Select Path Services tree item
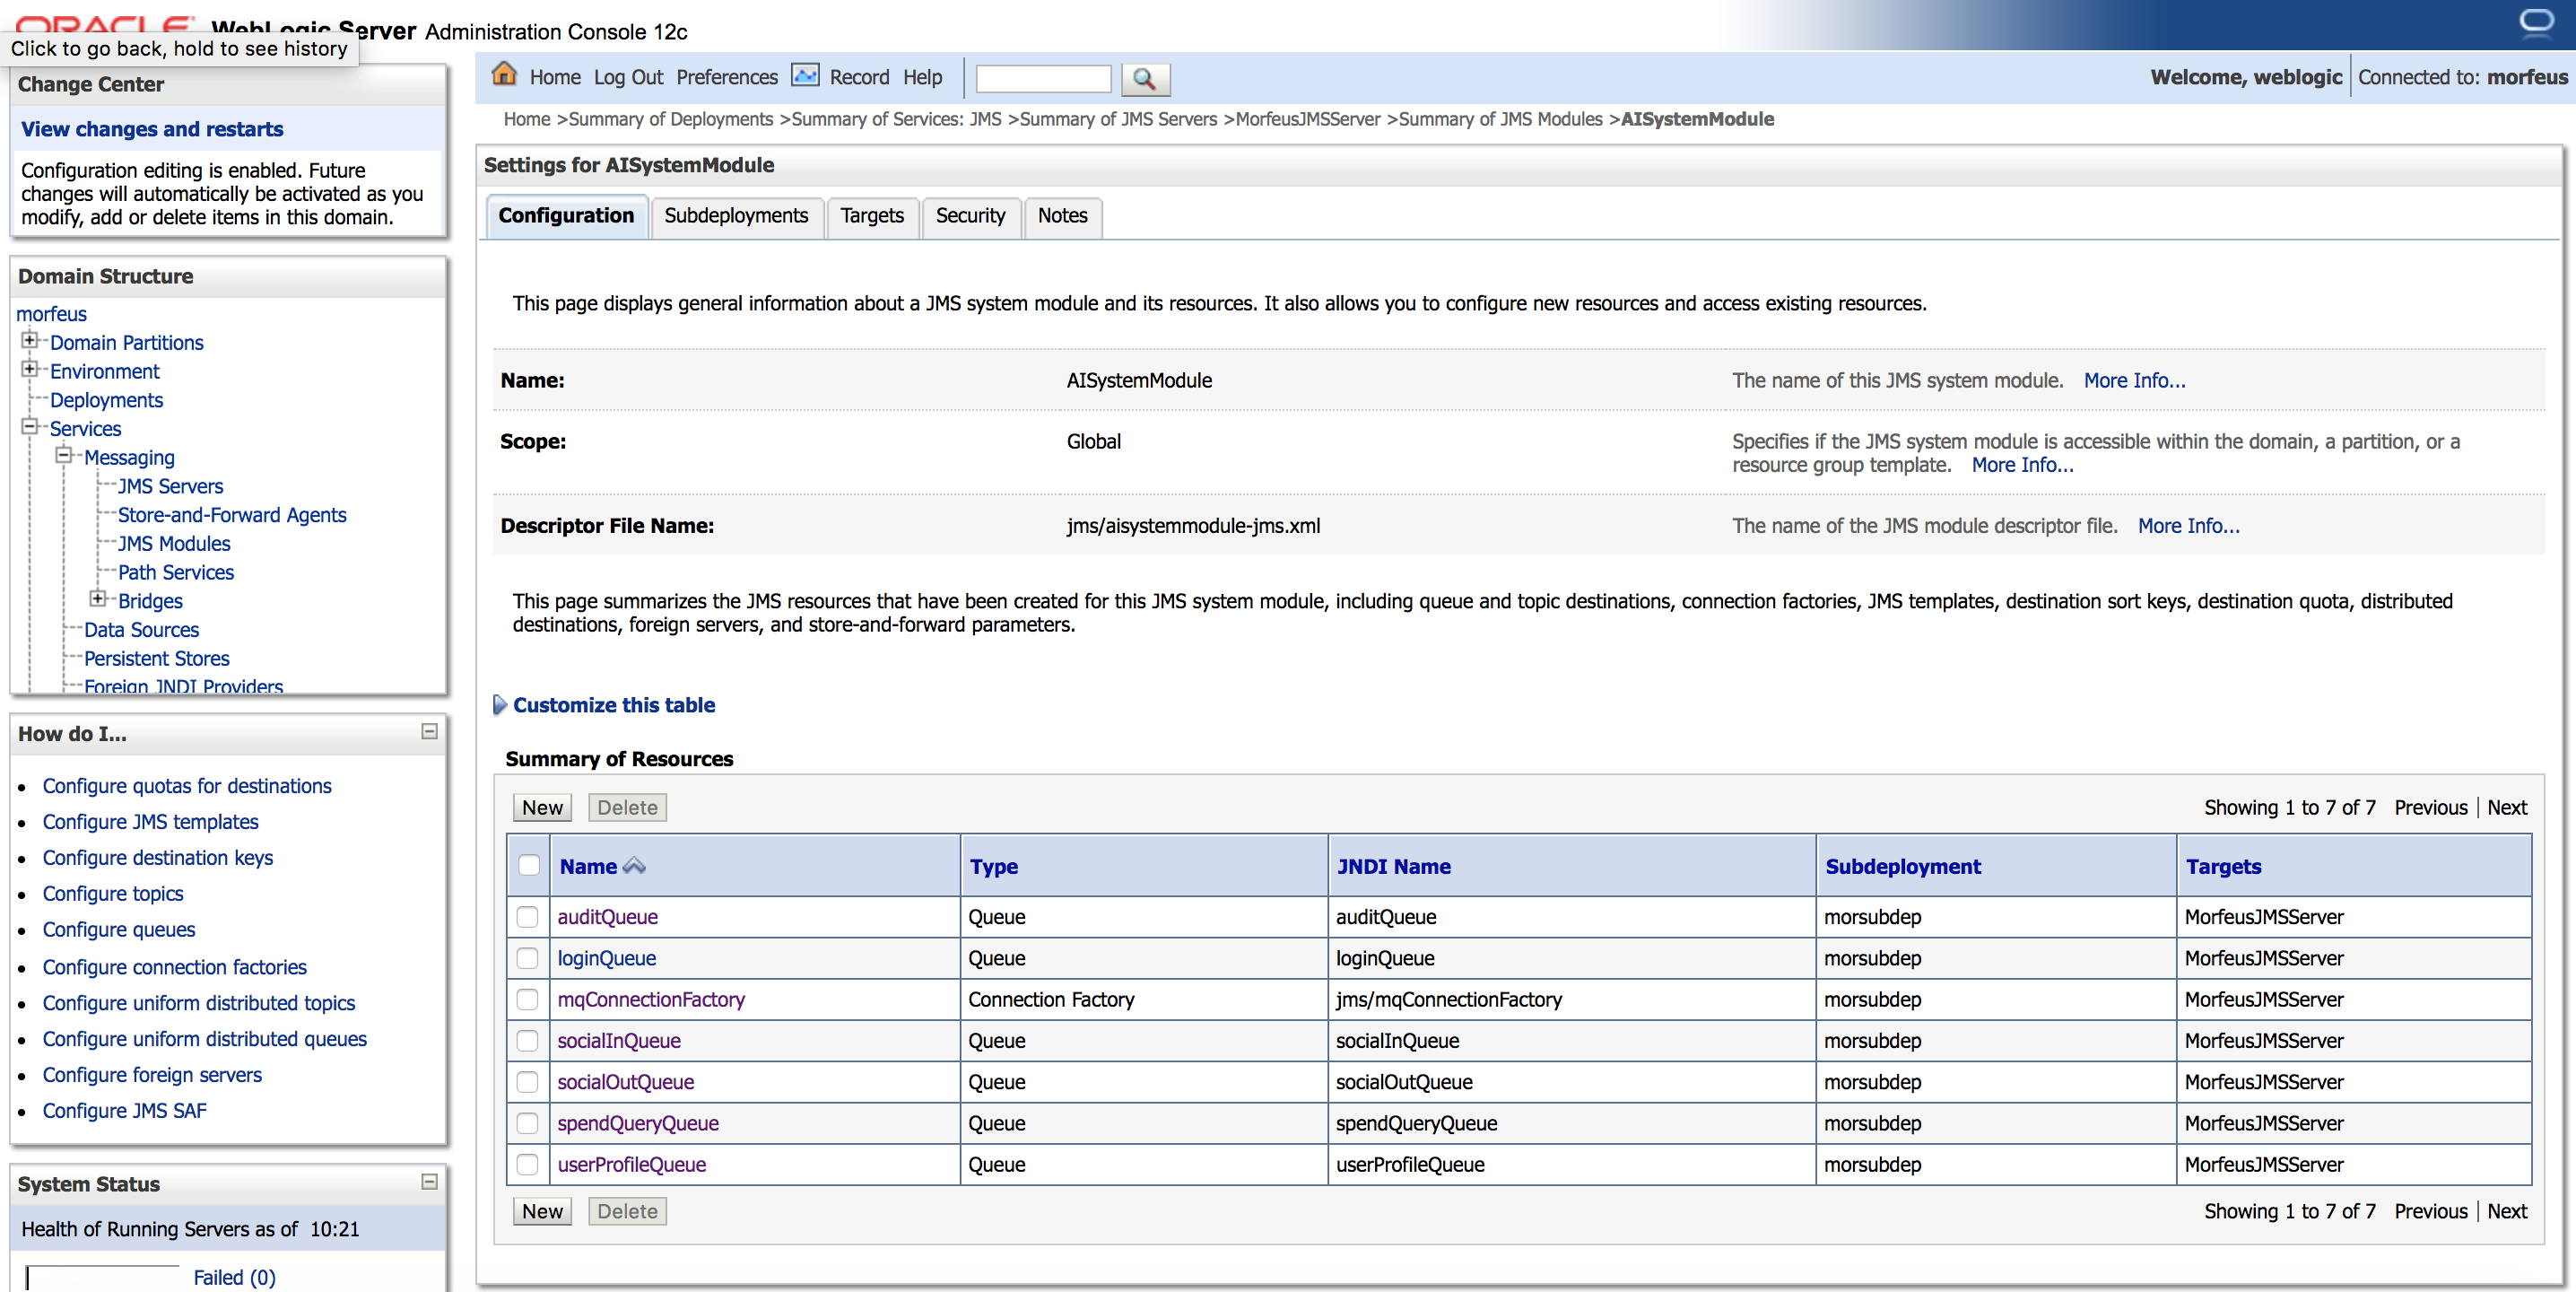Screen dimensions: 2576x1292 (176, 572)
